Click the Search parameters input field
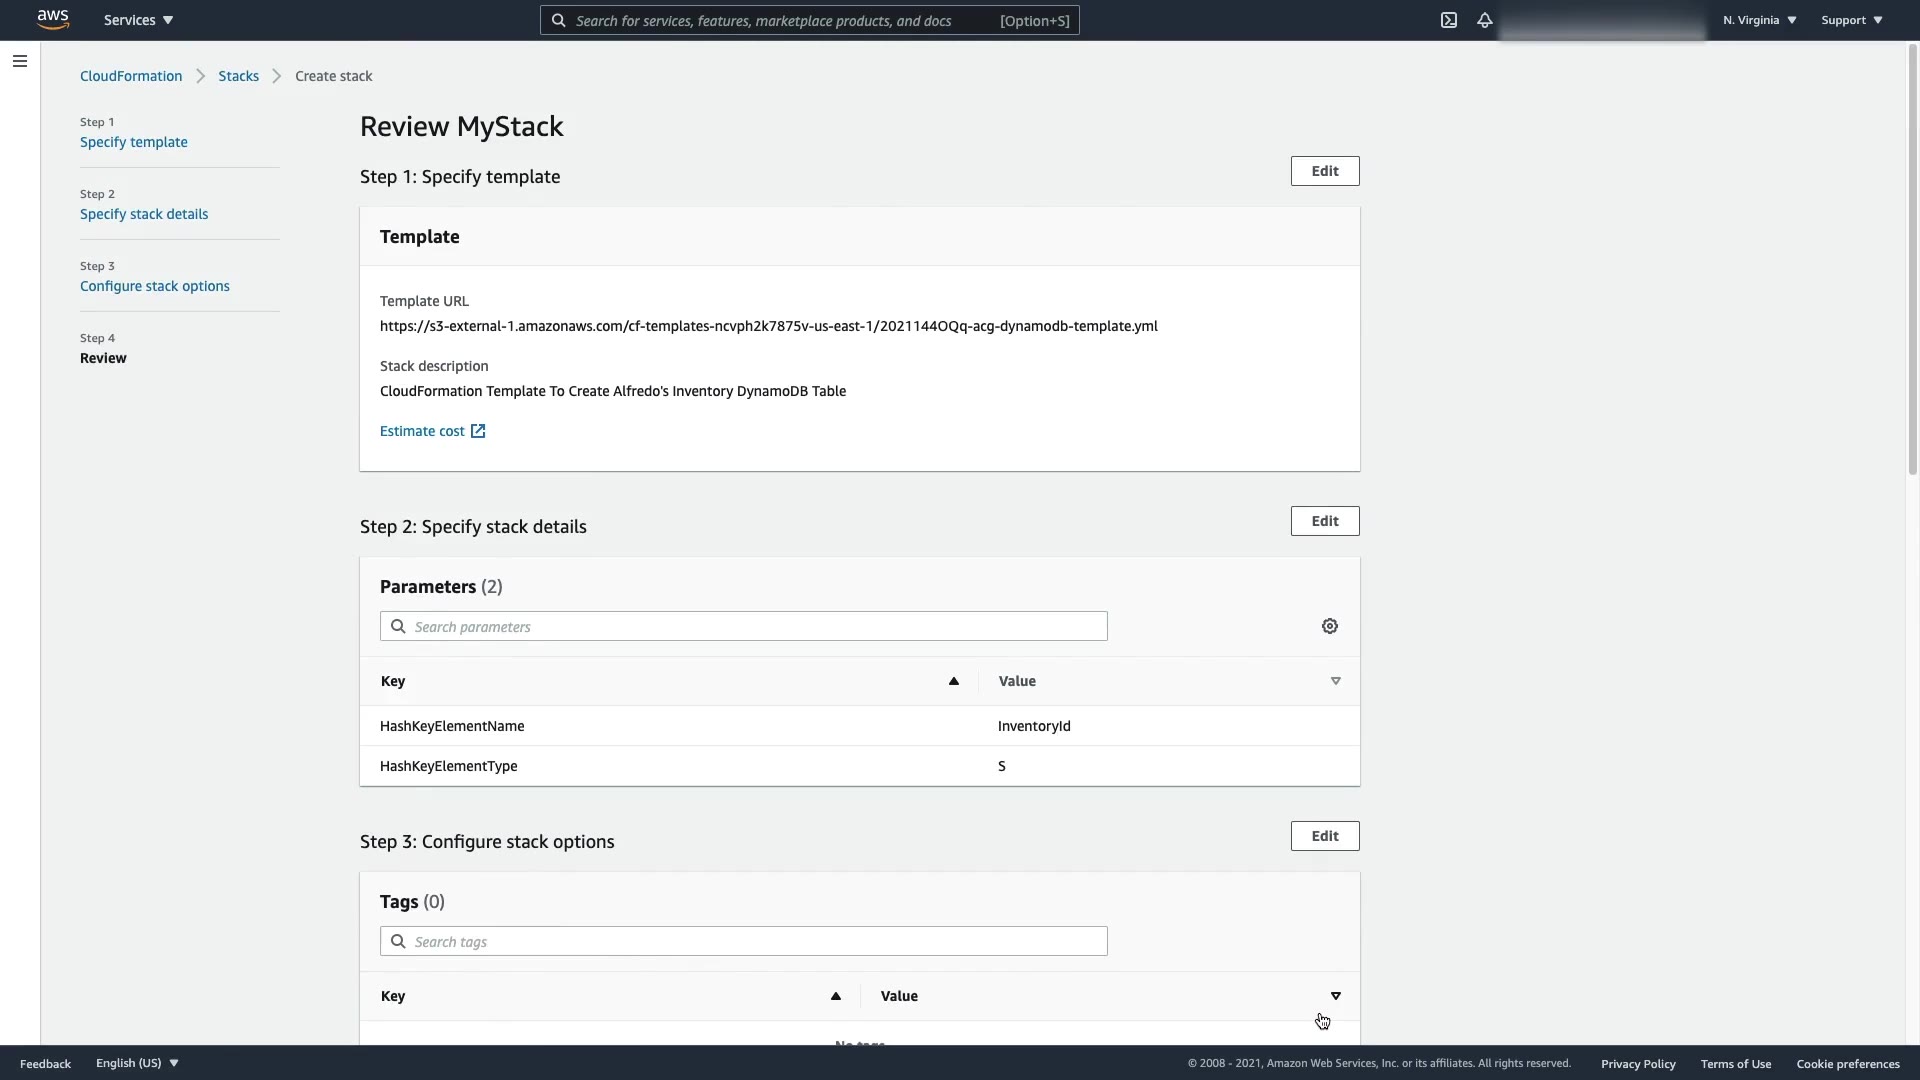 pyautogui.click(x=744, y=627)
